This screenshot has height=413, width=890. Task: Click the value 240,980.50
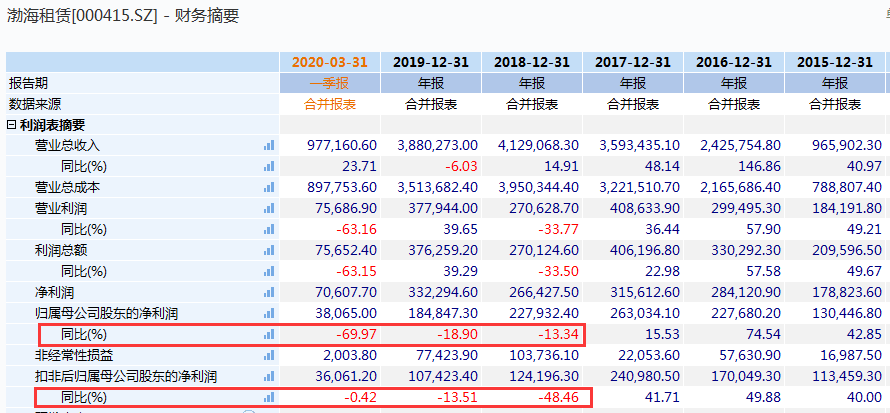pos(645,376)
